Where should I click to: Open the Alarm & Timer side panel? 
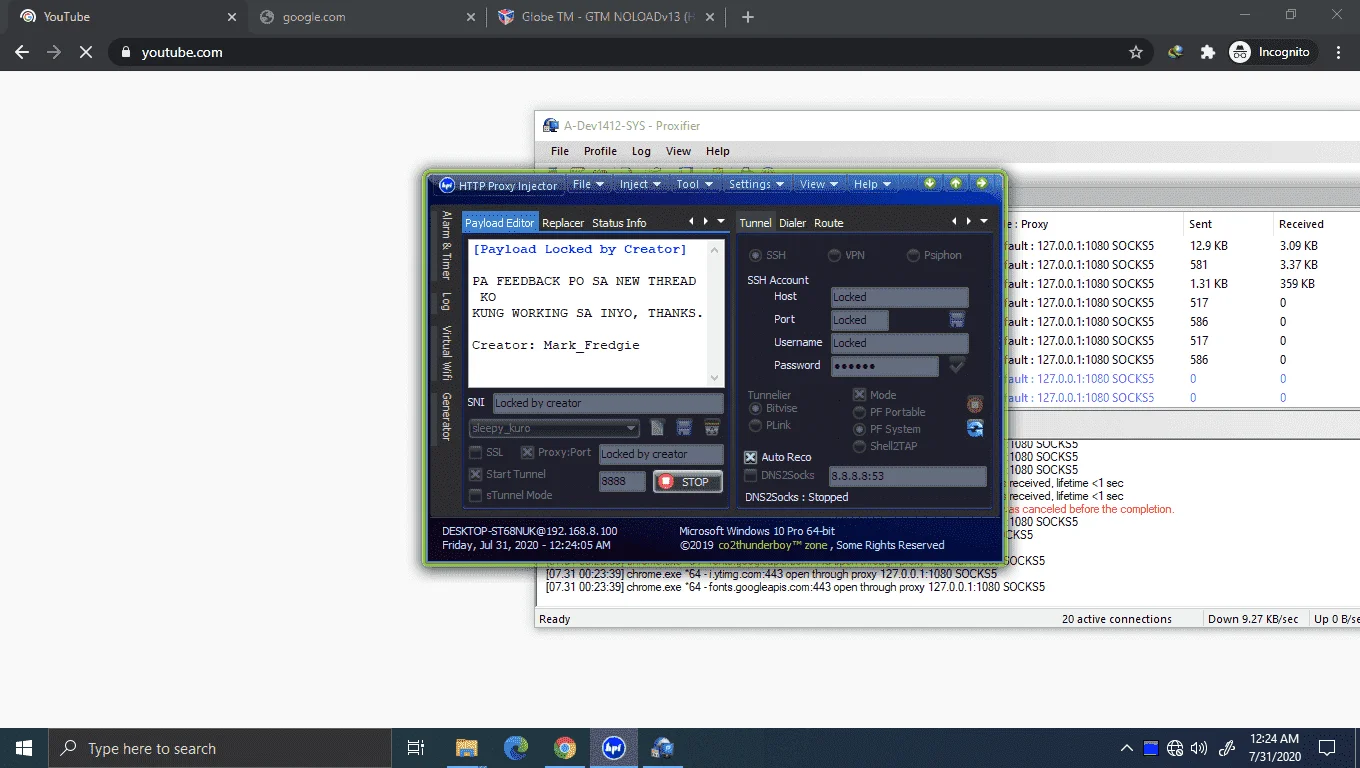point(447,245)
